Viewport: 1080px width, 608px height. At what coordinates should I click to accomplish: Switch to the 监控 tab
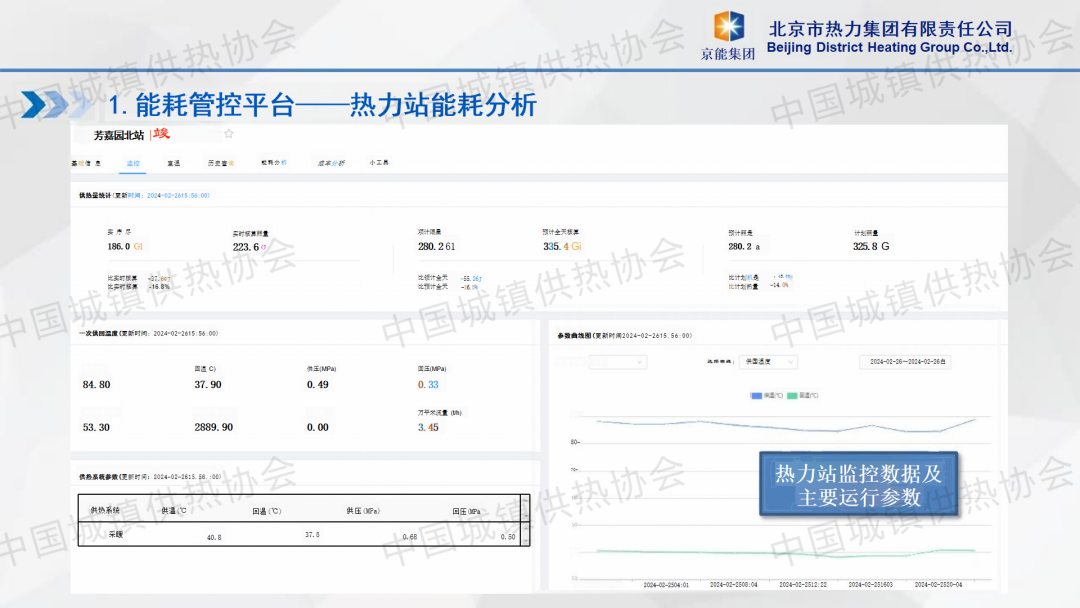pos(134,162)
